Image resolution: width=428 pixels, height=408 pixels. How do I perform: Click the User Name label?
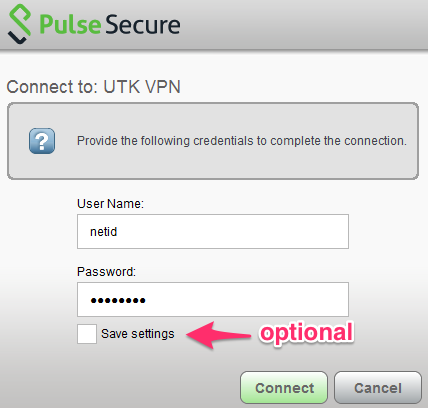coord(110,204)
